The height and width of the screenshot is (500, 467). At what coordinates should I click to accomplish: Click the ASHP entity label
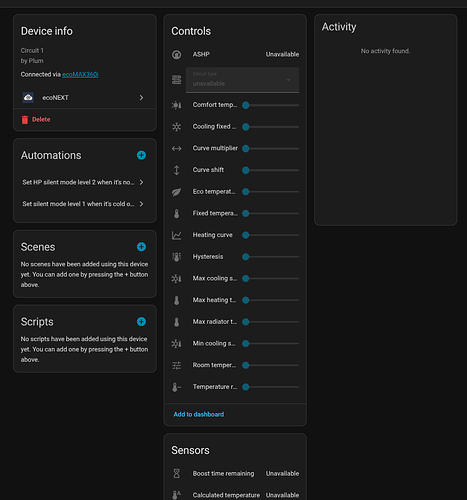[x=201, y=54]
